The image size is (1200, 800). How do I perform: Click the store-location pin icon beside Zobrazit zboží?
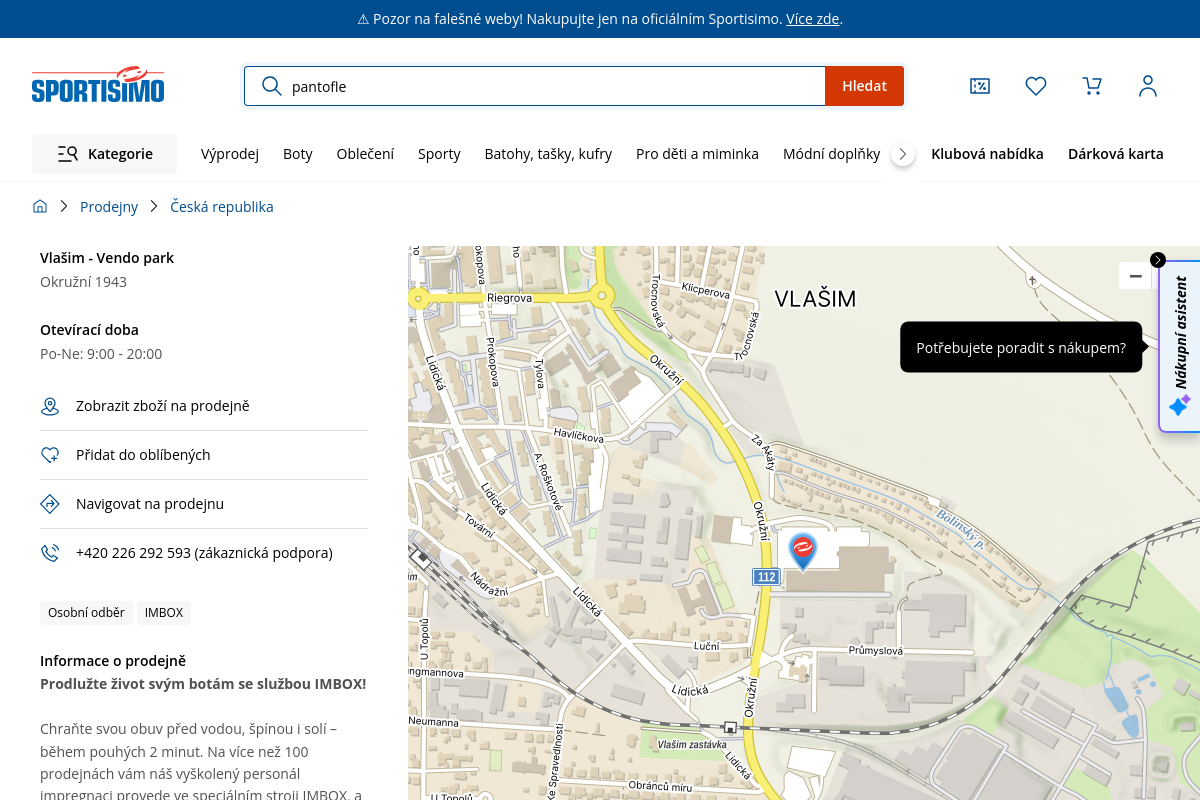(50, 406)
